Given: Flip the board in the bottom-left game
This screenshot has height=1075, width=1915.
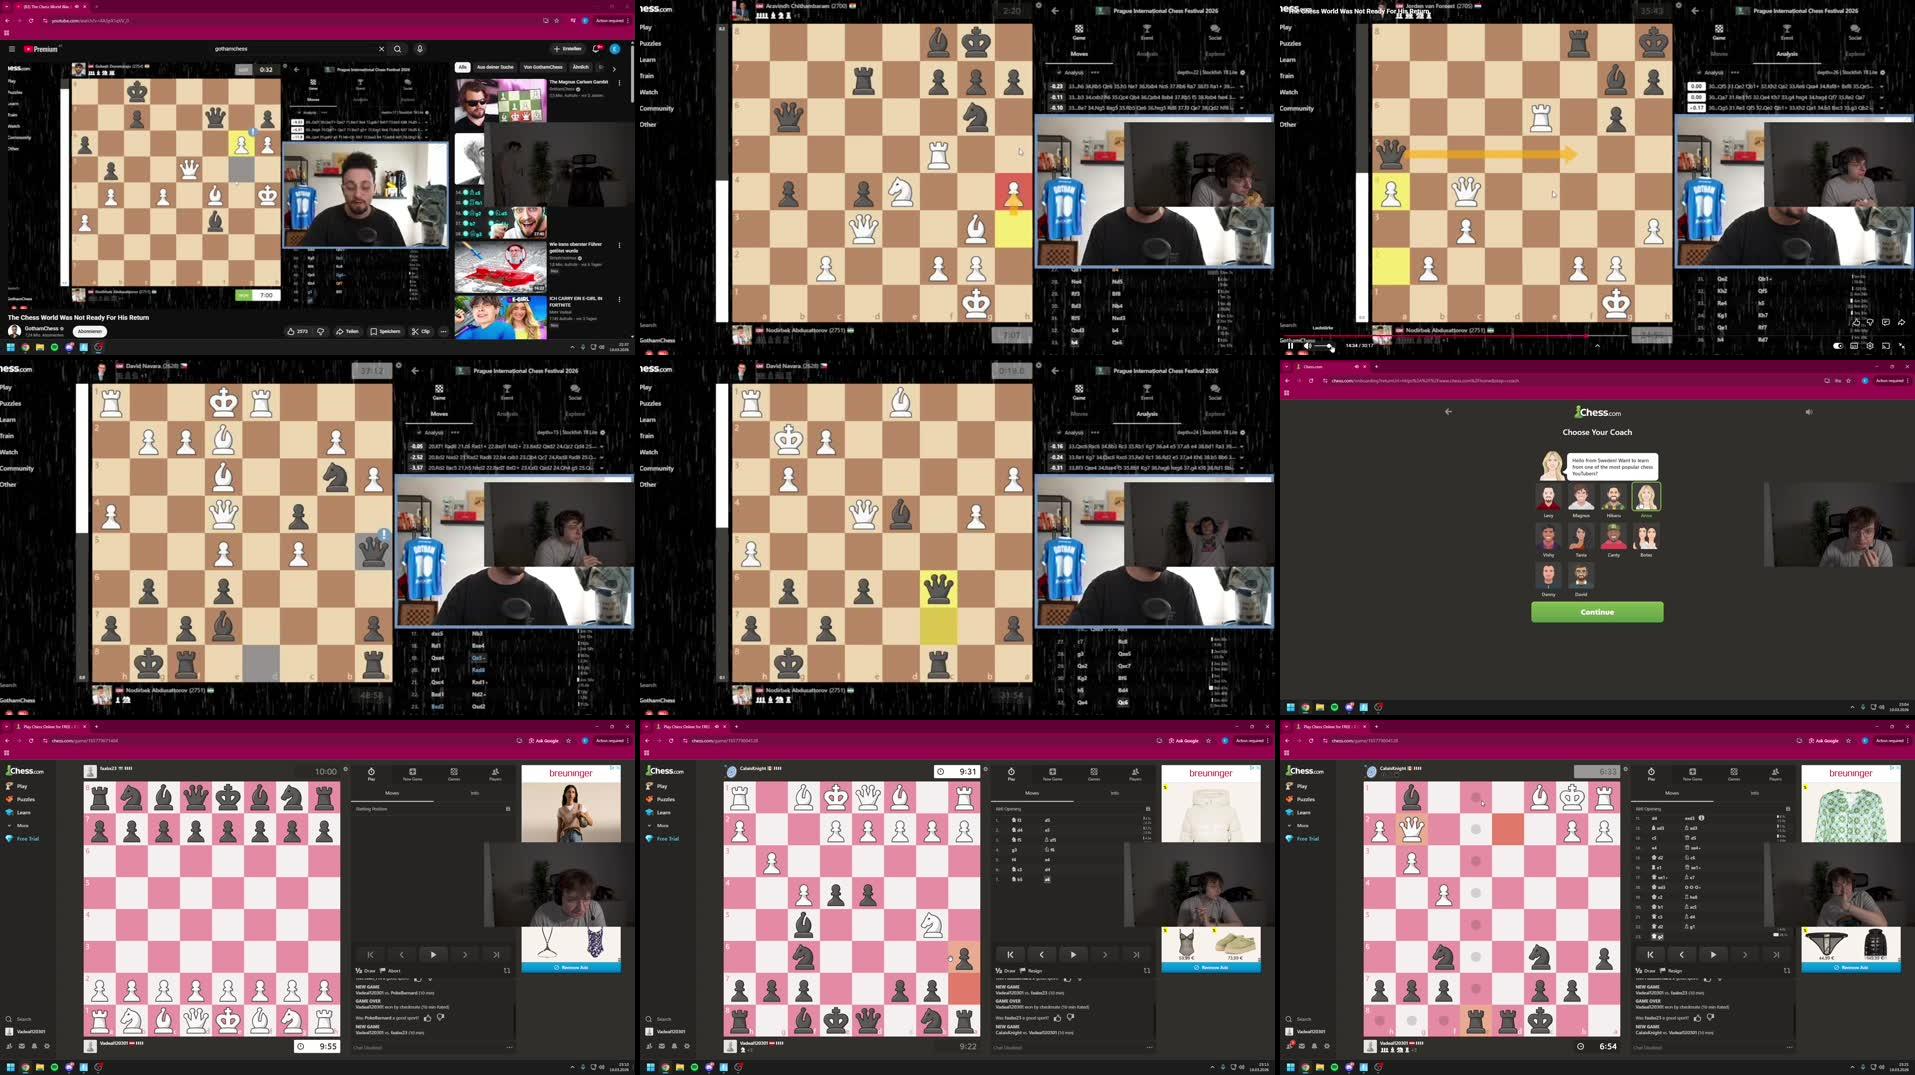Looking at the screenshot, I should (508, 971).
